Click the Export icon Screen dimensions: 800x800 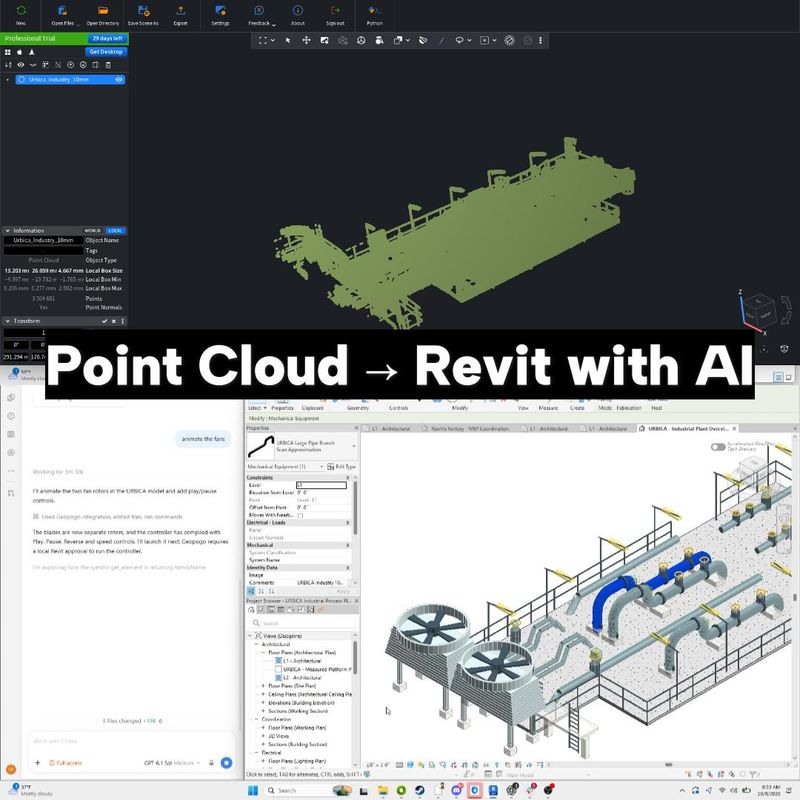tap(181, 11)
